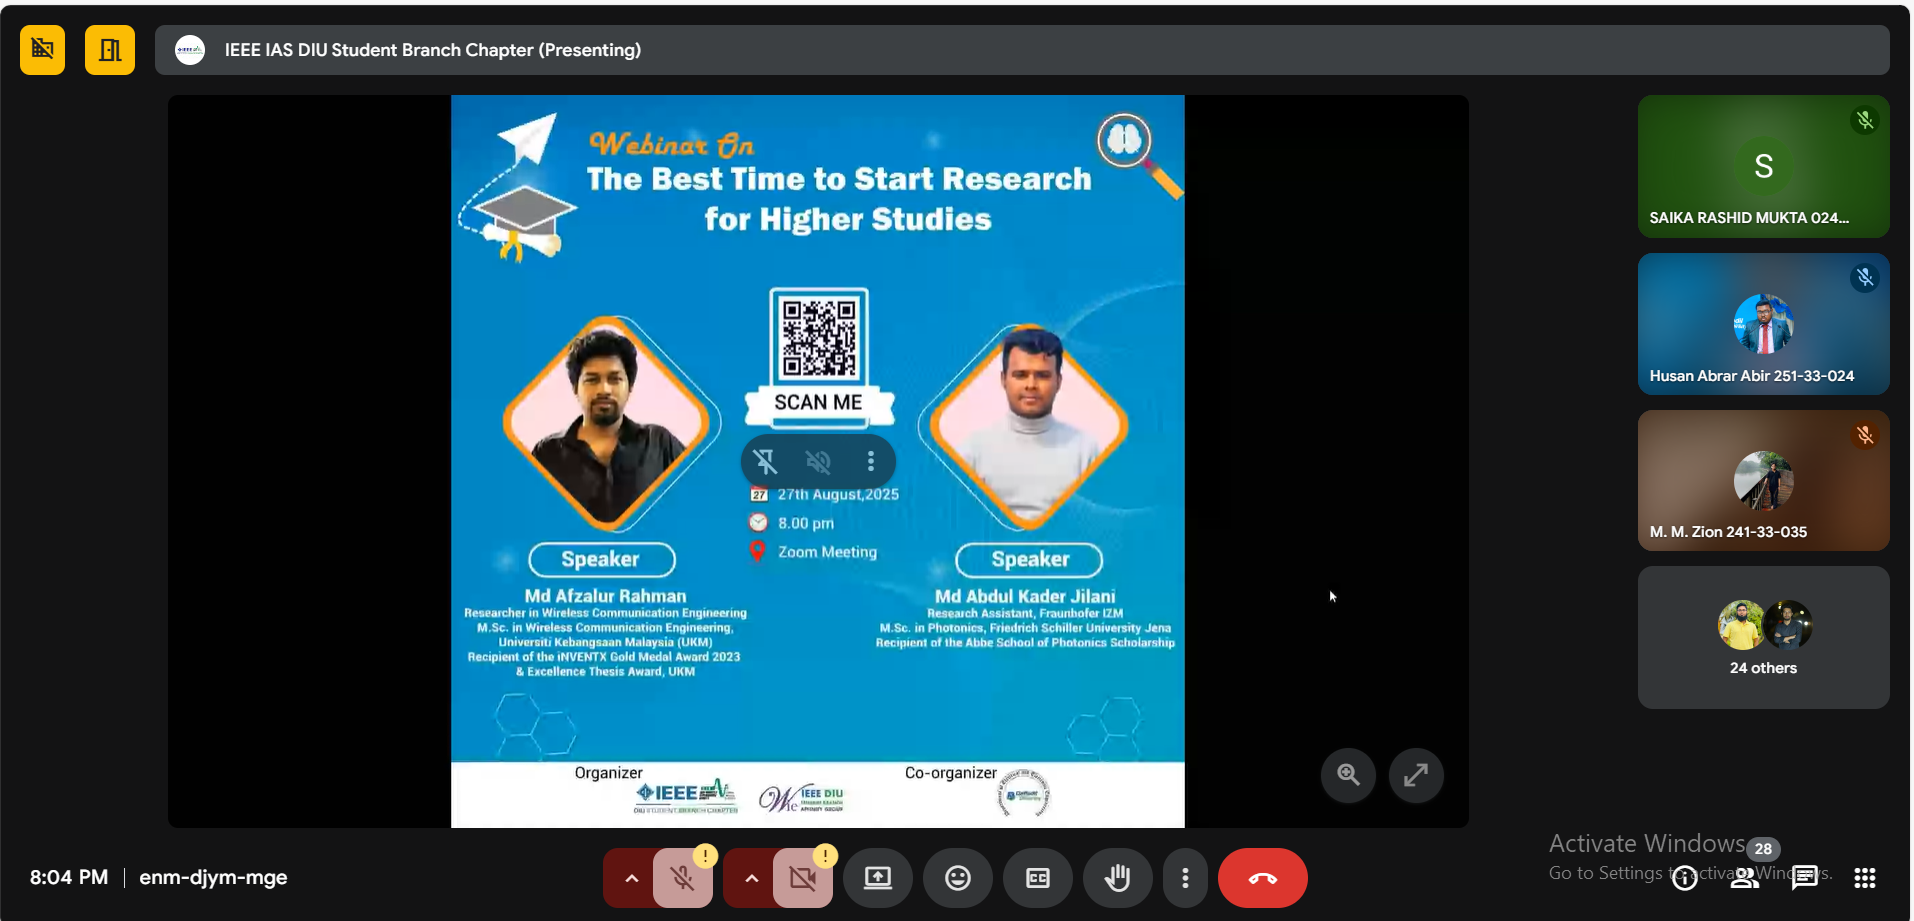
Task: Open the three-dot menu on presentation overlay
Action: tap(871, 461)
